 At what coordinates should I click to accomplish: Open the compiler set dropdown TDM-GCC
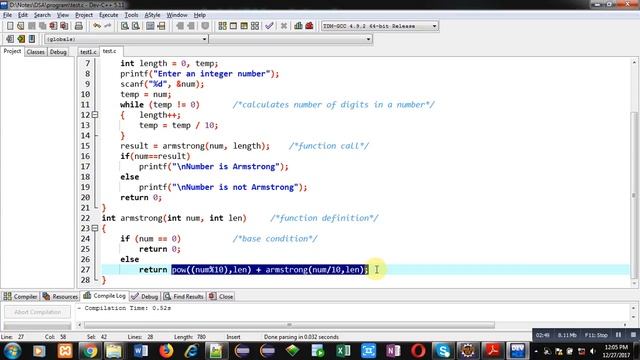(x=380, y=26)
